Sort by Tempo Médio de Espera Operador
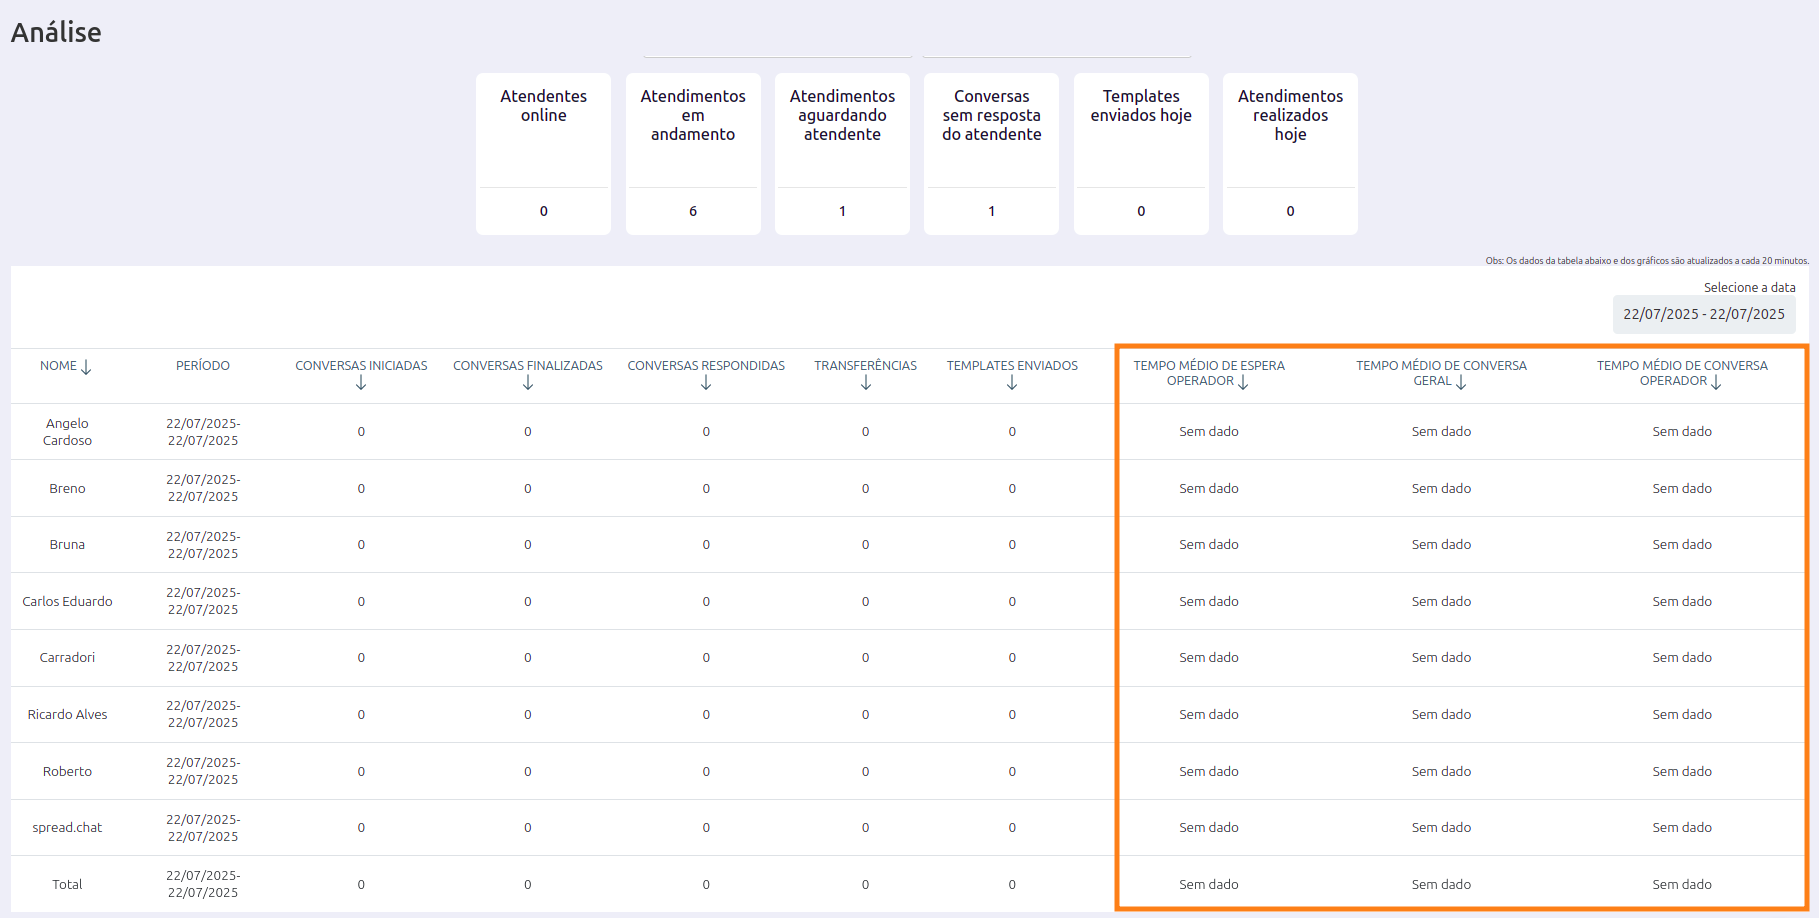The height and width of the screenshot is (918, 1819). point(1243,382)
